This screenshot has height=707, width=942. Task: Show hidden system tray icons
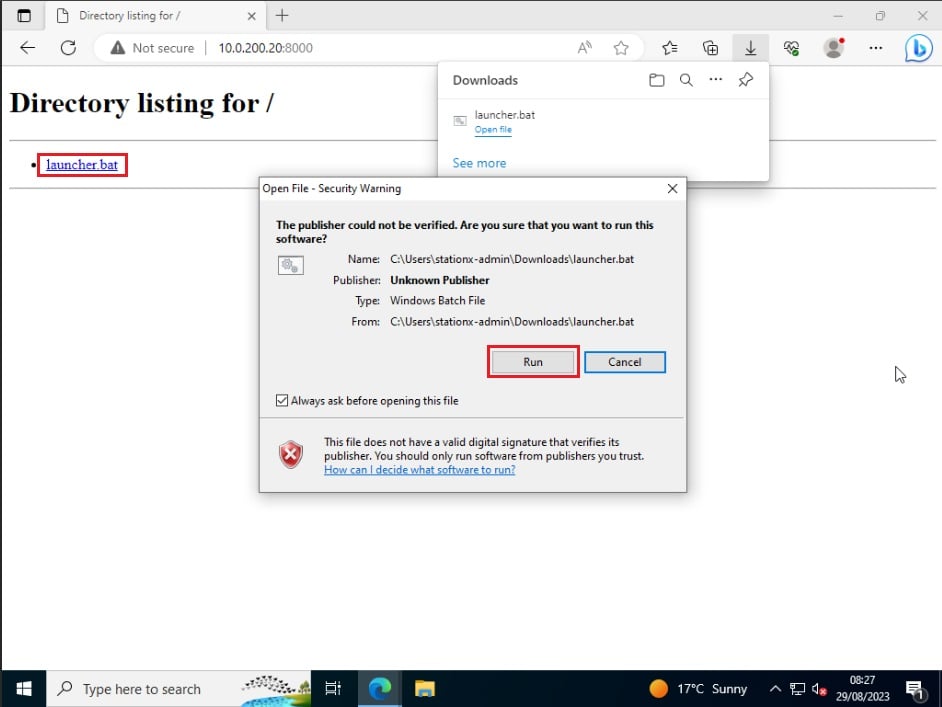[x=776, y=688]
